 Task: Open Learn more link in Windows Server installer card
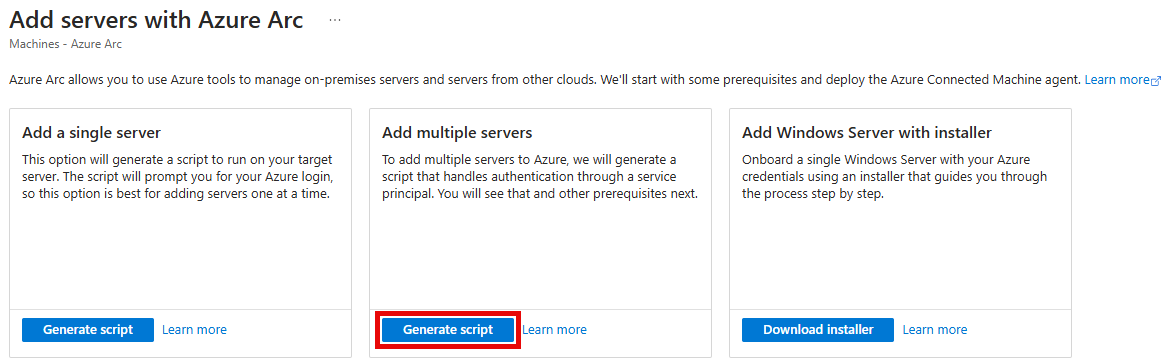pyautogui.click(x=935, y=330)
